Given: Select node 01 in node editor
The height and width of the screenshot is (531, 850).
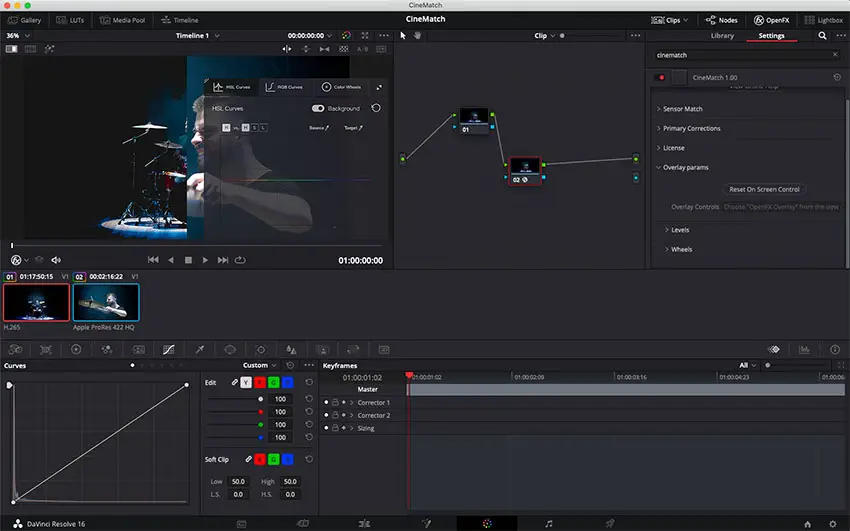Looking at the screenshot, I should coord(474,120).
